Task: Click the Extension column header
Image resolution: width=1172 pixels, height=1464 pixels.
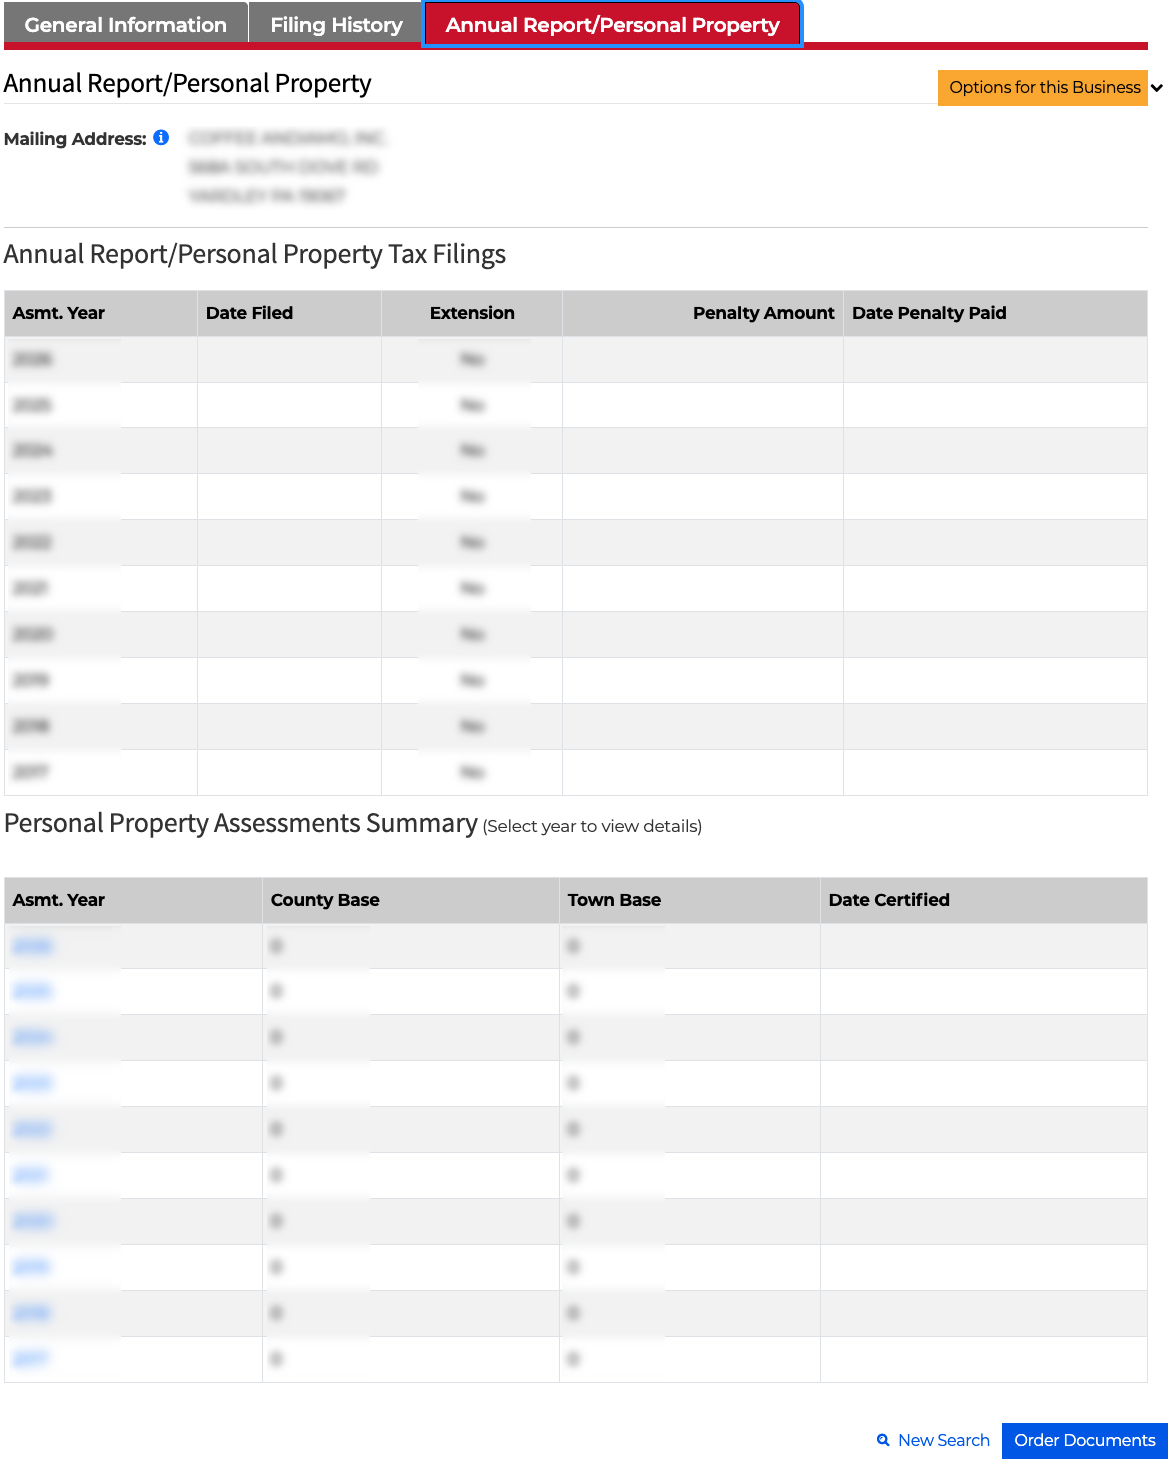Action: tap(472, 313)
